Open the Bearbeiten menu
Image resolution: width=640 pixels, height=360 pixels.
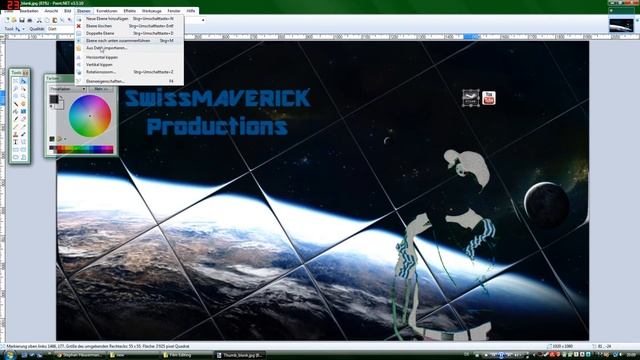(29, 11)
